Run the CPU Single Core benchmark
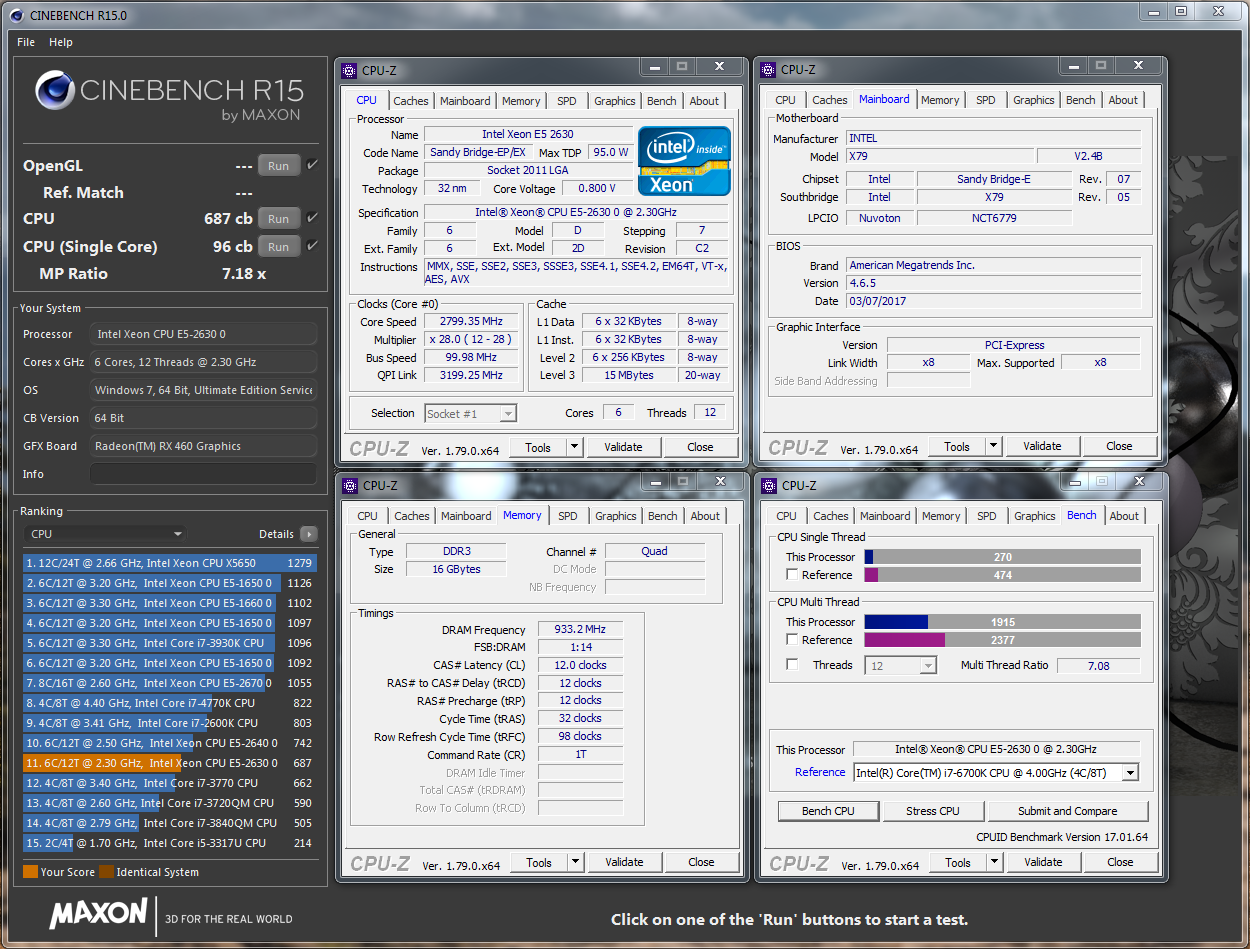 click(279, 247)
